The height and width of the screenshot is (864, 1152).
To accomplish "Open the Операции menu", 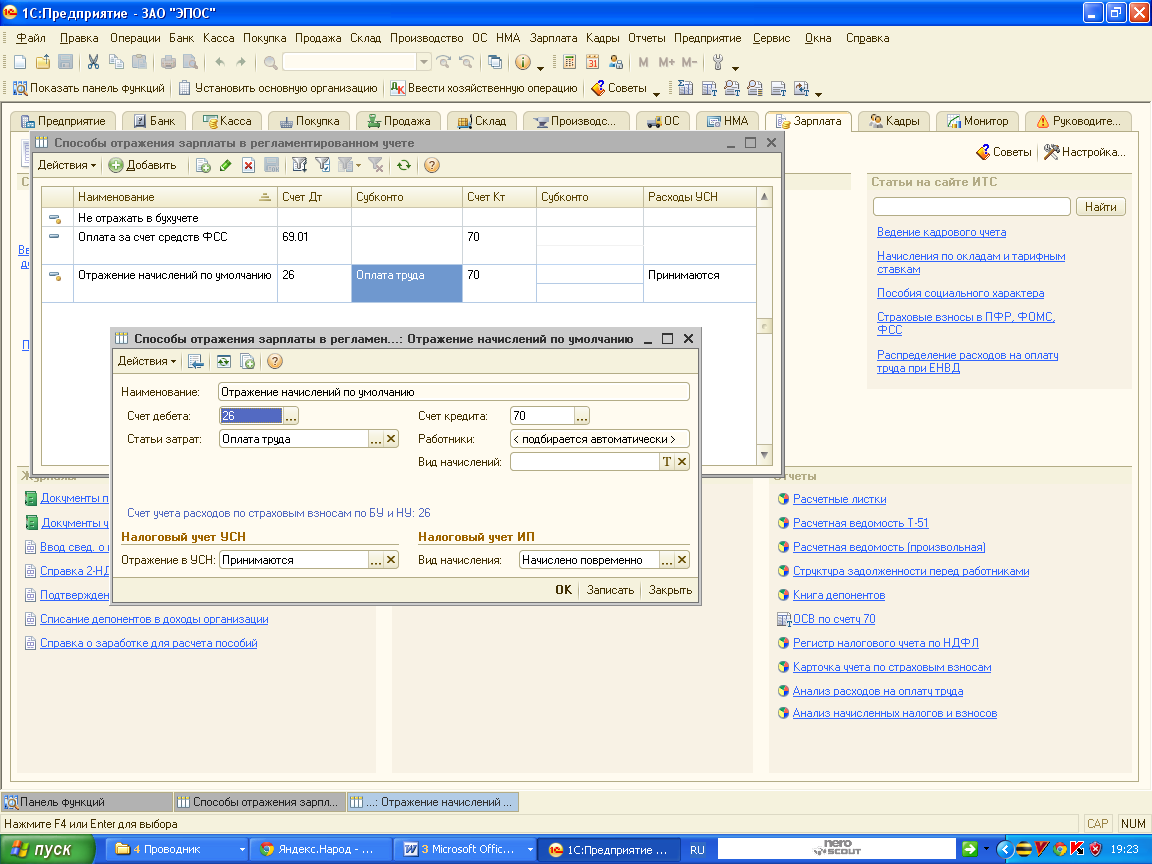I will coord(135,38).
